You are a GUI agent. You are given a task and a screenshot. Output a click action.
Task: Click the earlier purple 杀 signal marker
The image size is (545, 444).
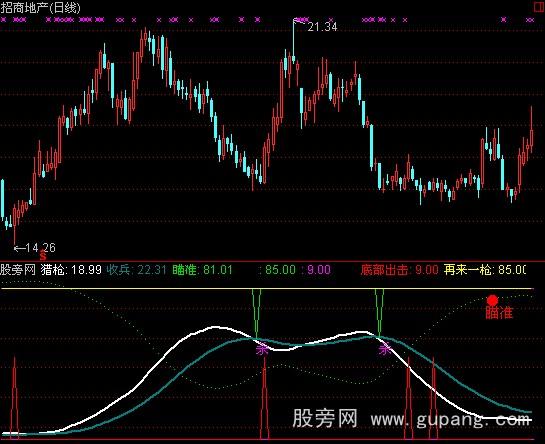point(262,349)
